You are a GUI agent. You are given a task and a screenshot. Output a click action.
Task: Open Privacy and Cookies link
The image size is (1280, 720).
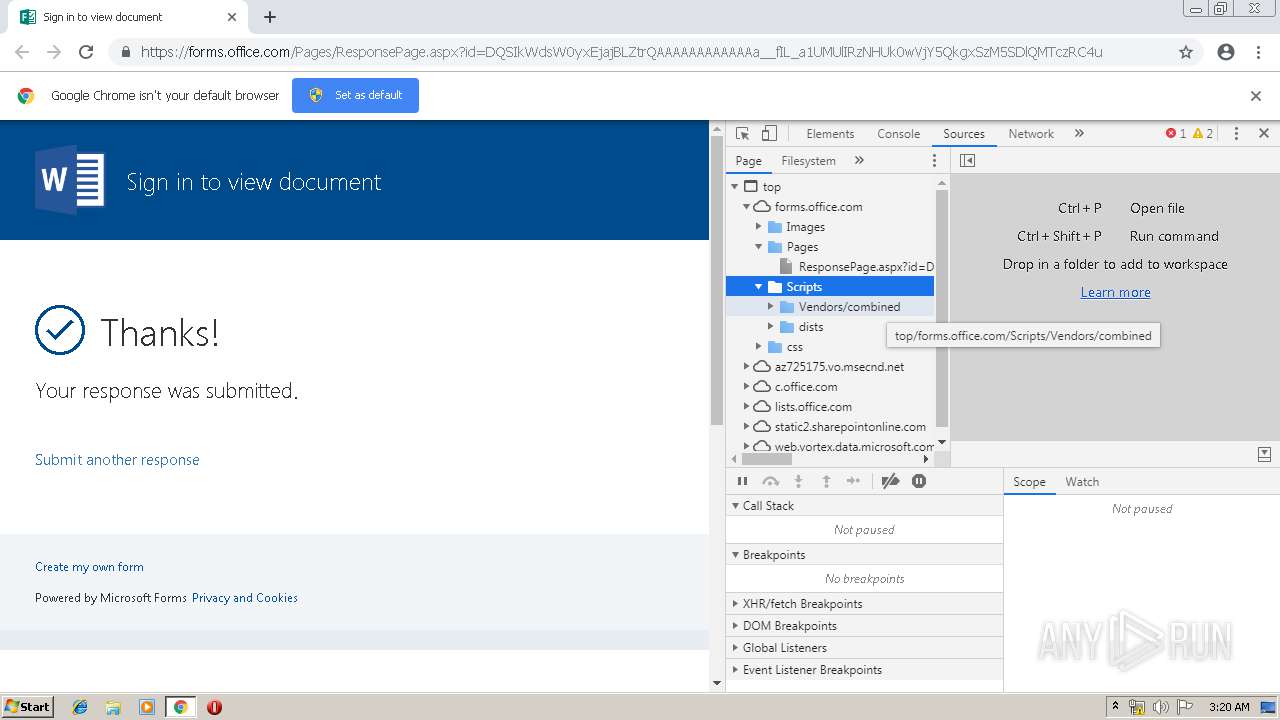tap(245, 598)
